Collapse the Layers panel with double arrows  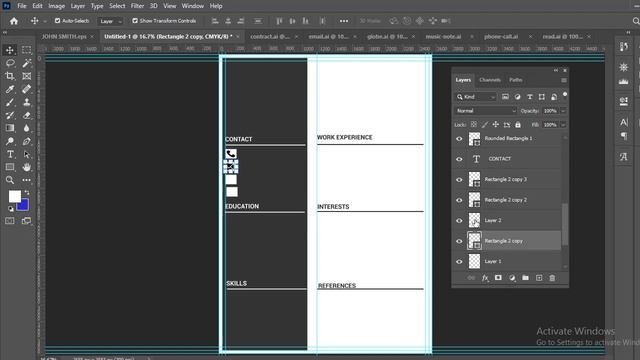[556, 70]
